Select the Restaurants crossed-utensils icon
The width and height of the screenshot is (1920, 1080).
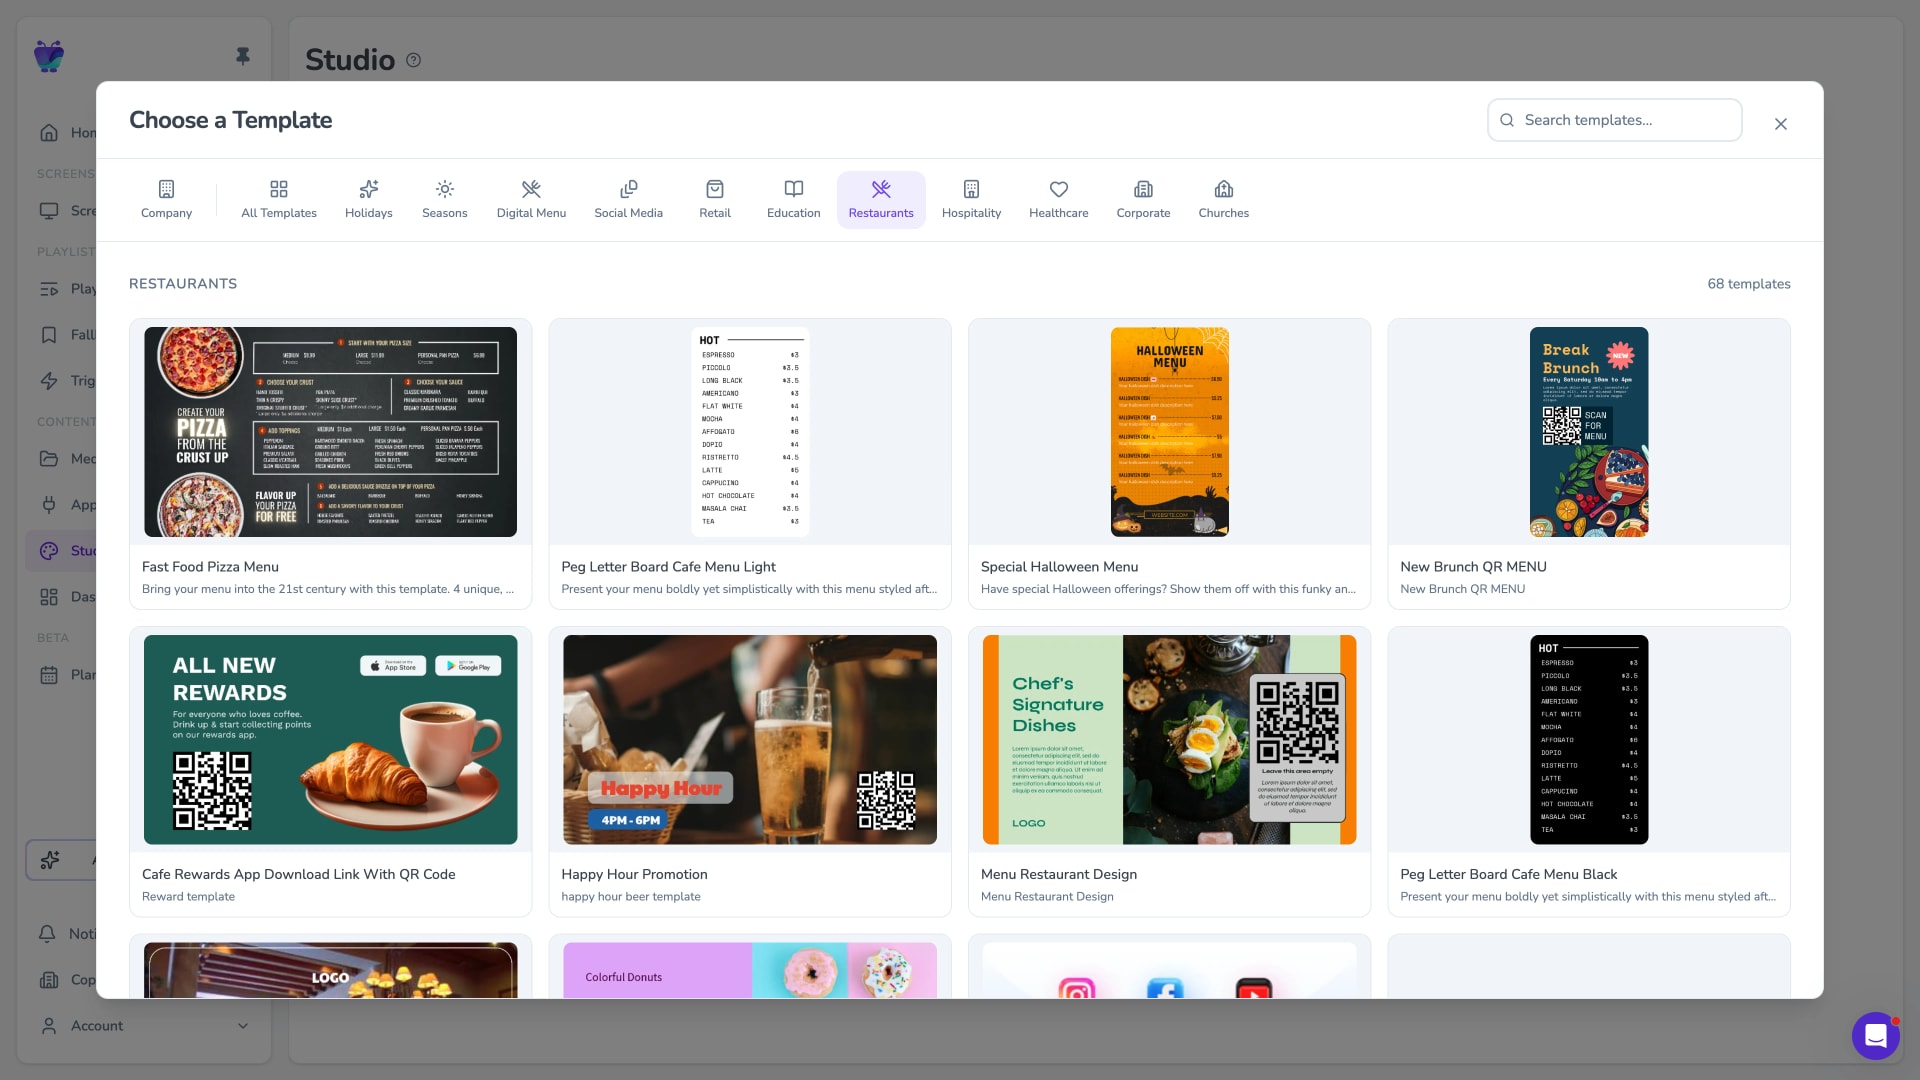pos(881,189)
